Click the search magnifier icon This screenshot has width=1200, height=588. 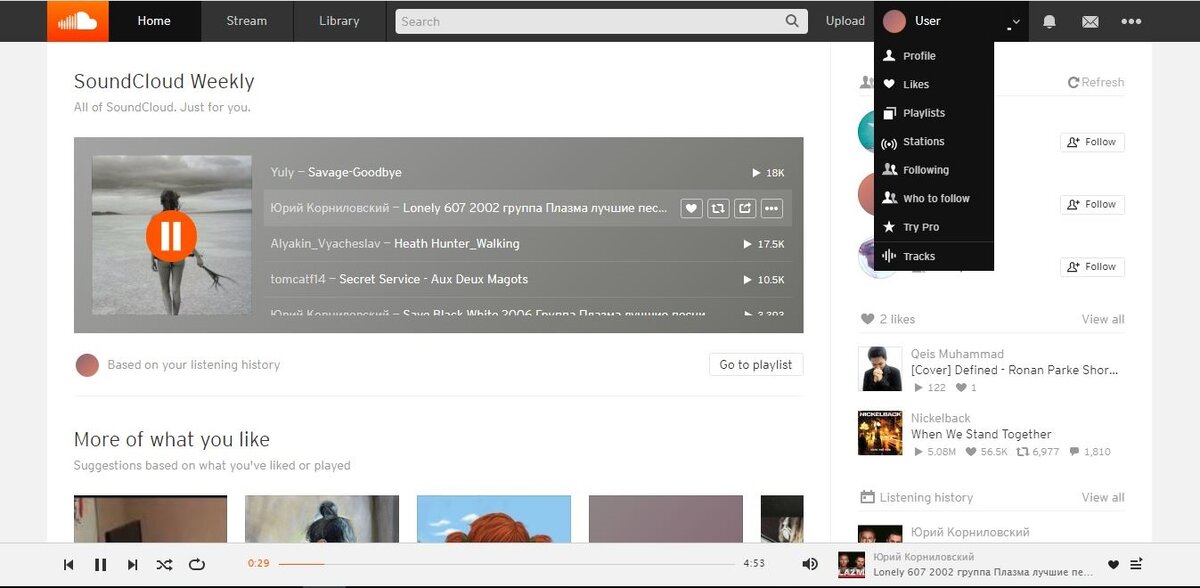(792, 21)
